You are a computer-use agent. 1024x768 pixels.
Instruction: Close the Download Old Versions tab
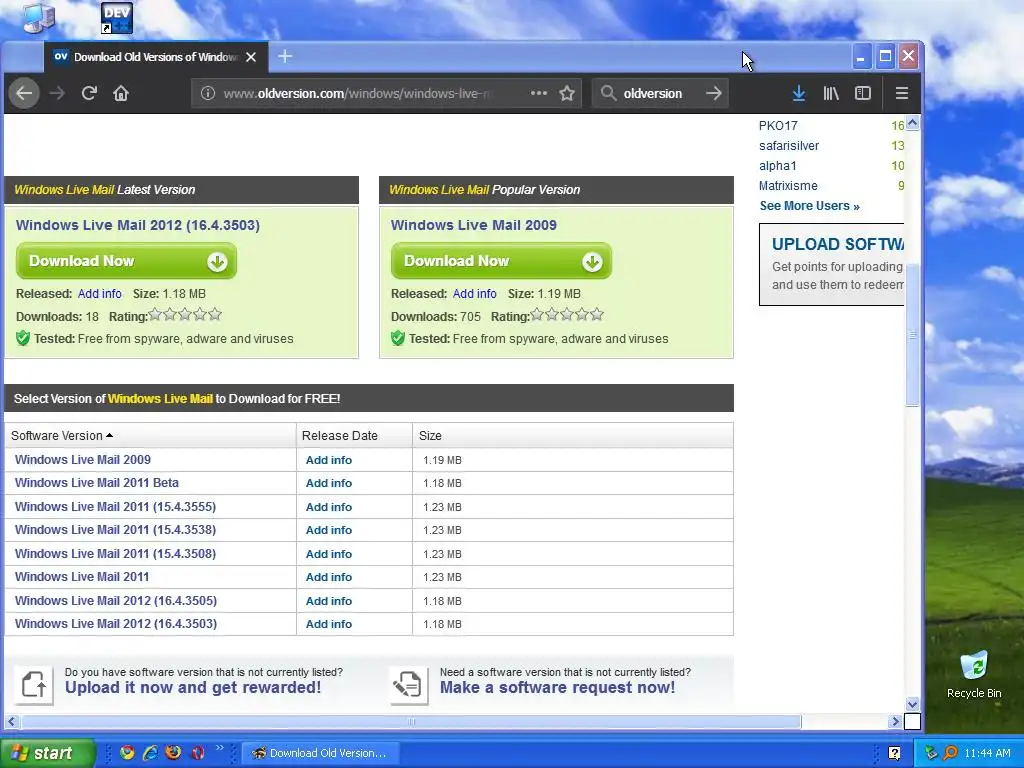click(251, 57)
